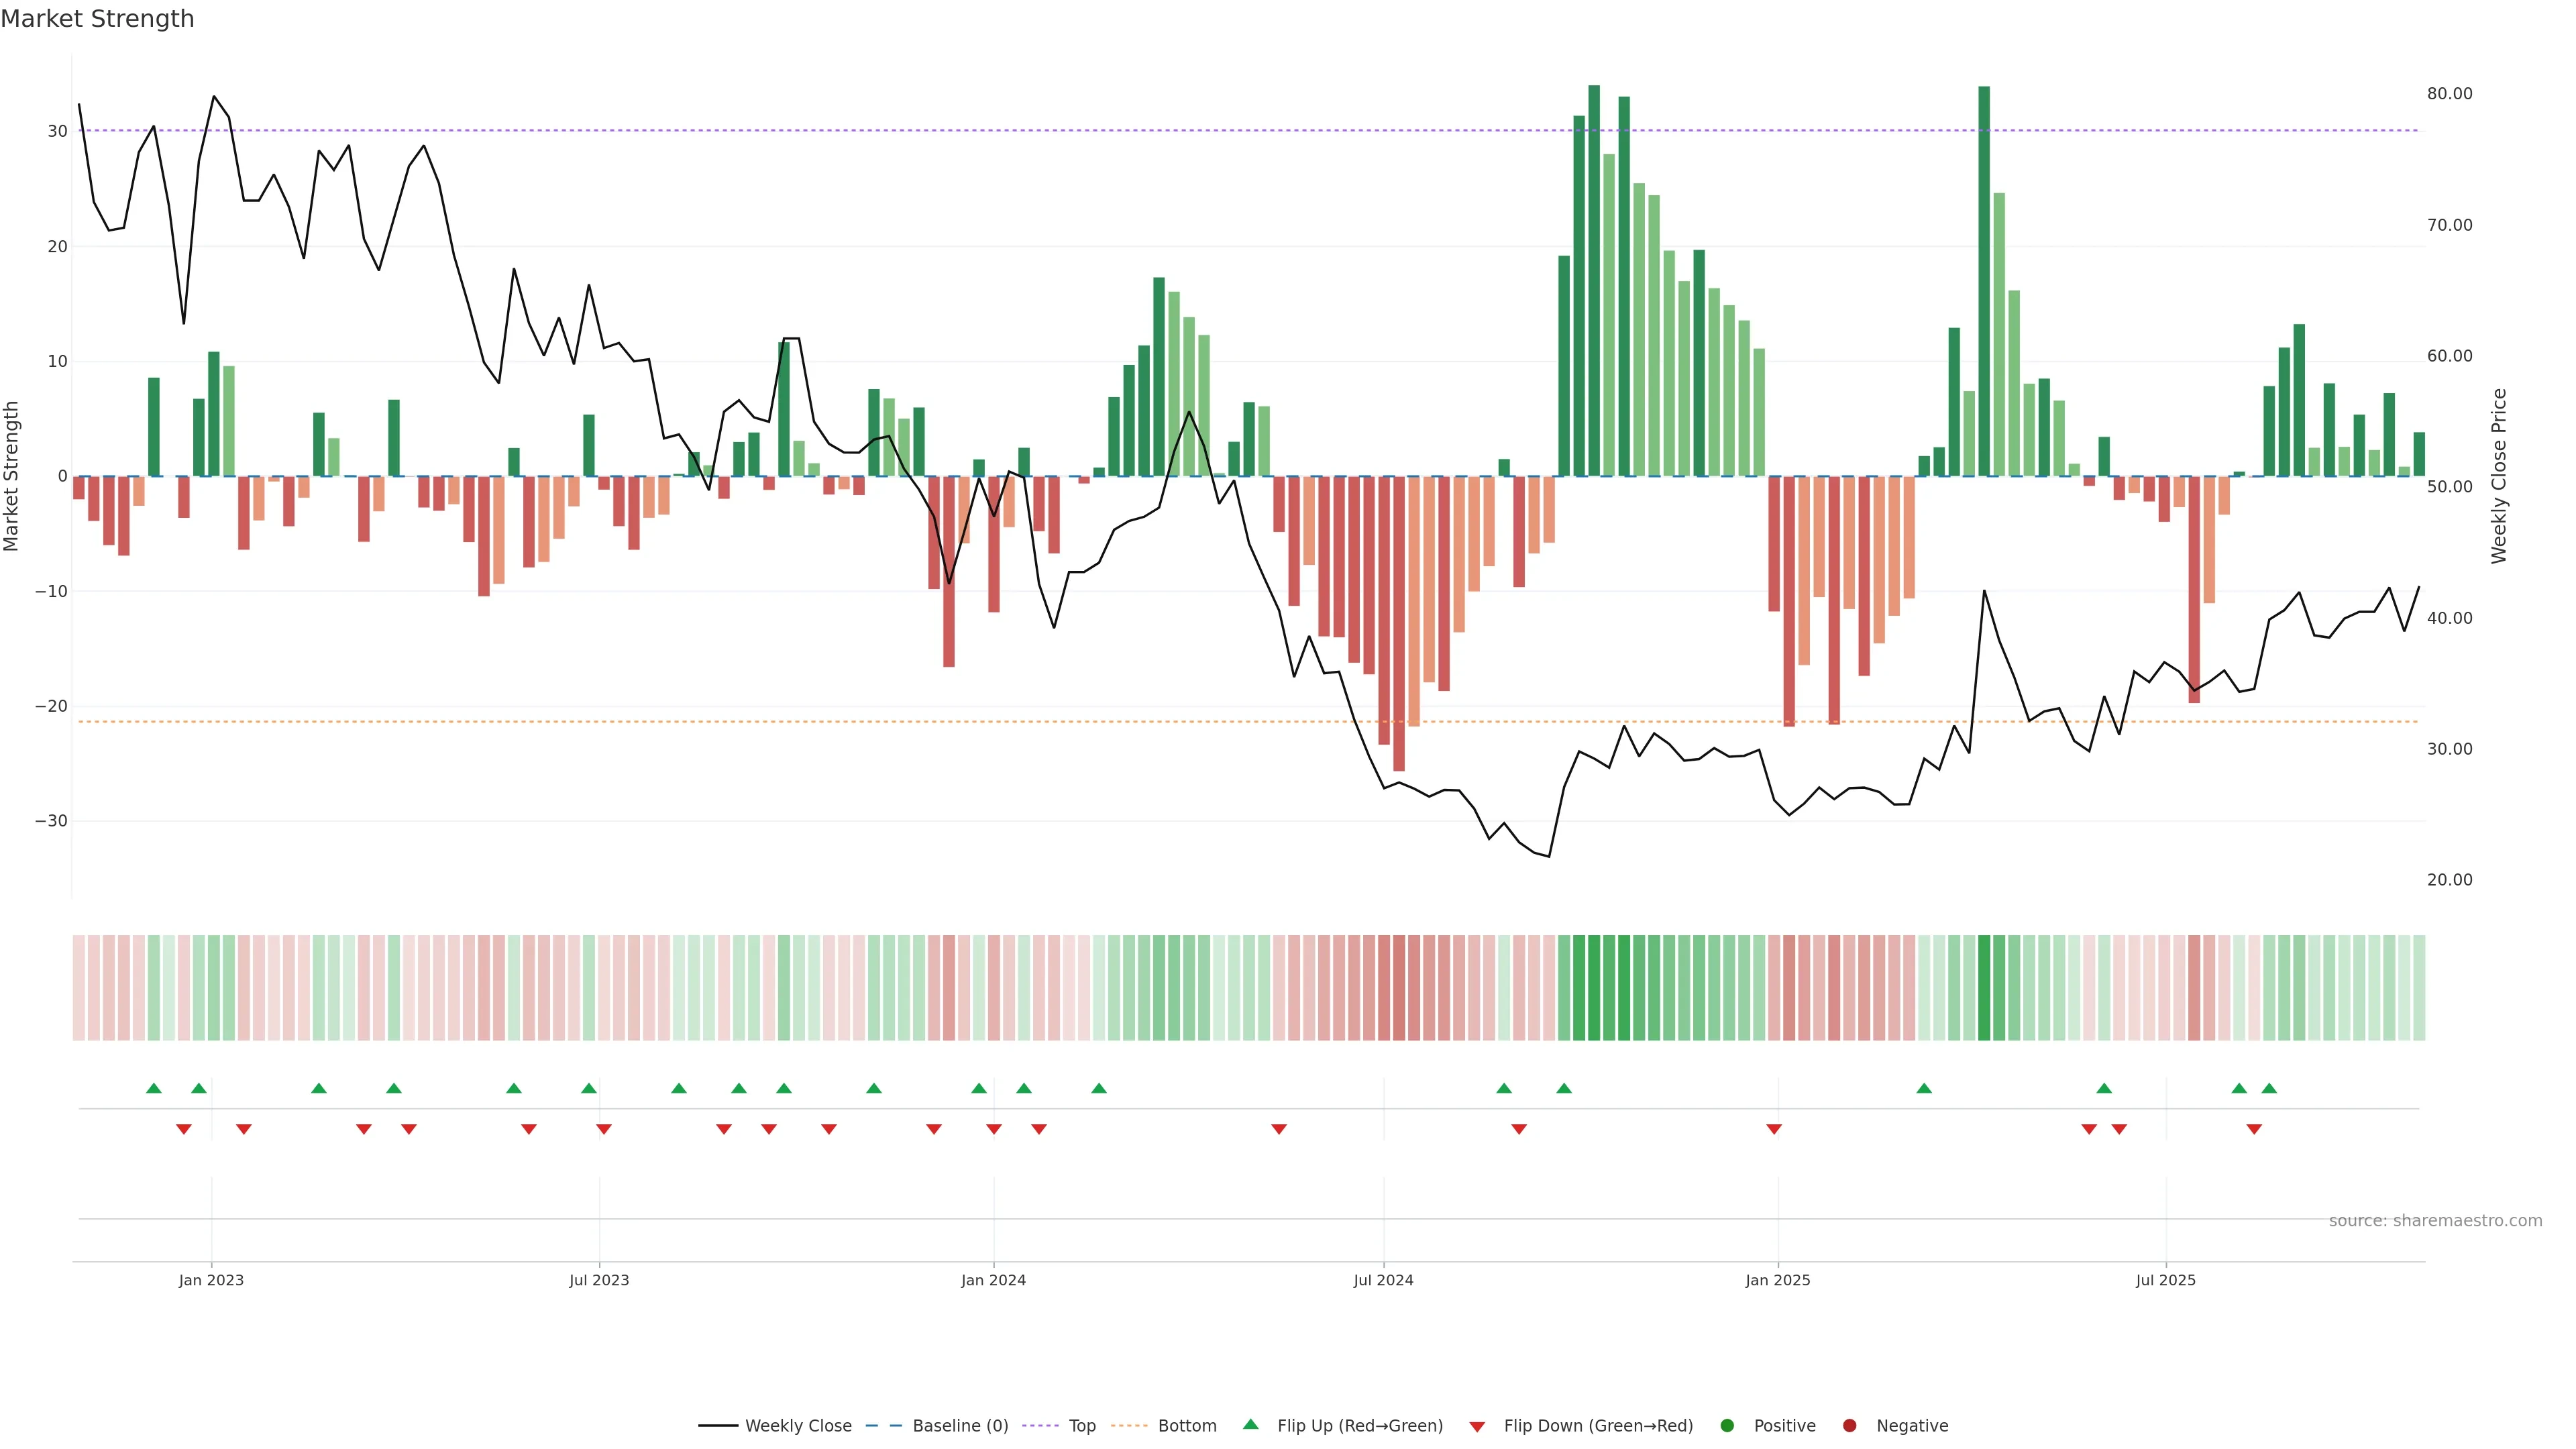Image resolution: width=2576 pixels, height=1449 pixels.
Task: Click the flip-up triangle nearest Jan 2025
Action: coord(1924,1088)
